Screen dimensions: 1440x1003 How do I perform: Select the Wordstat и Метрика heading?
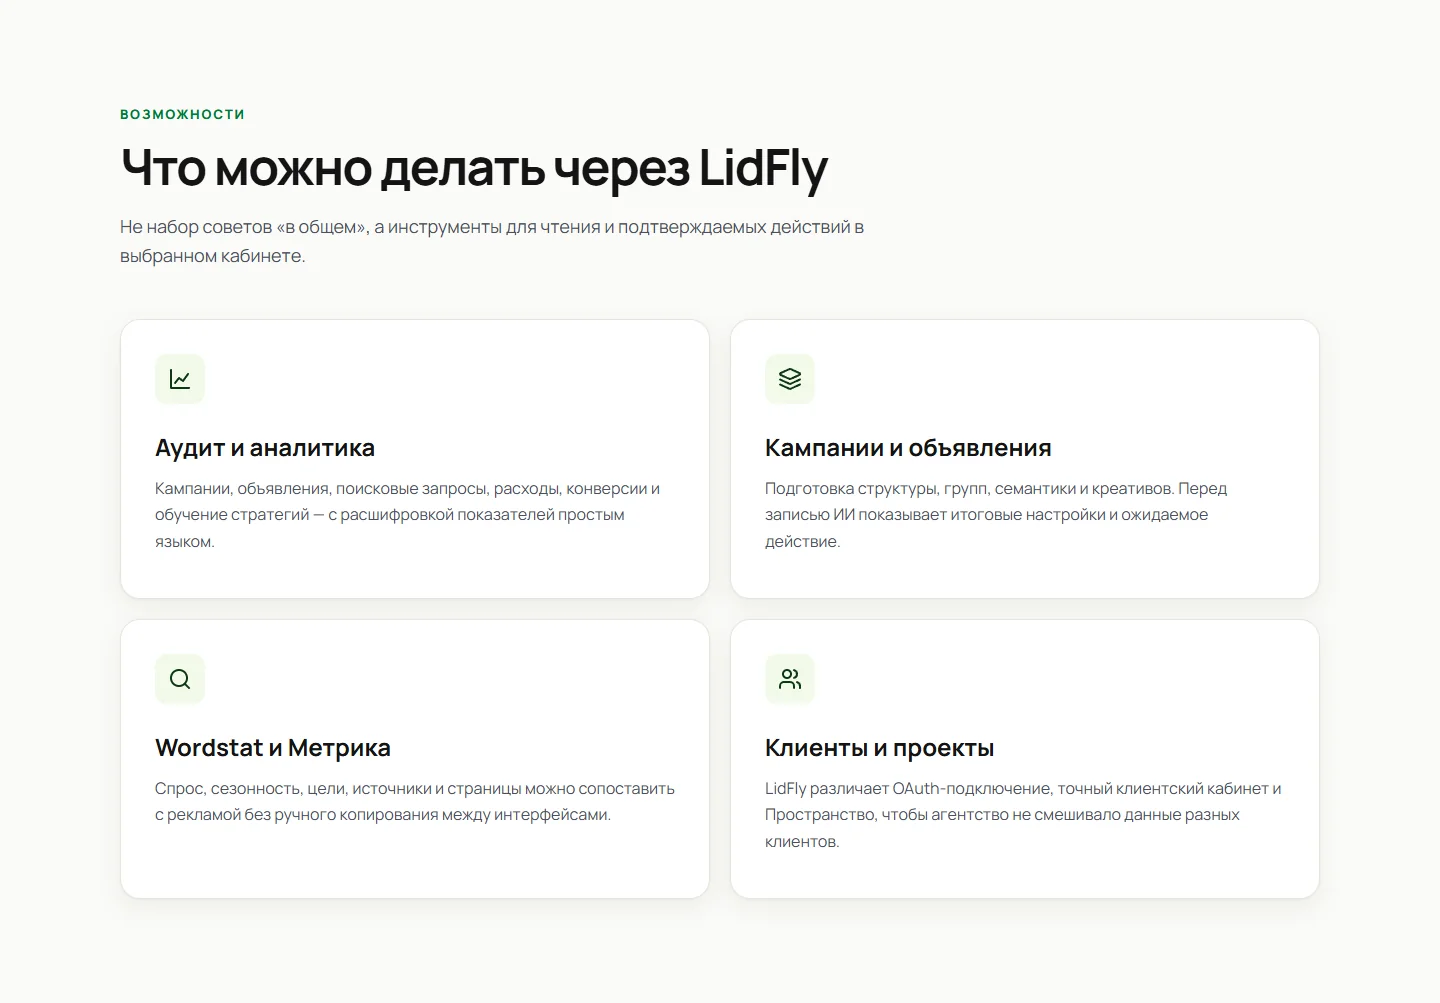[273, 748]
